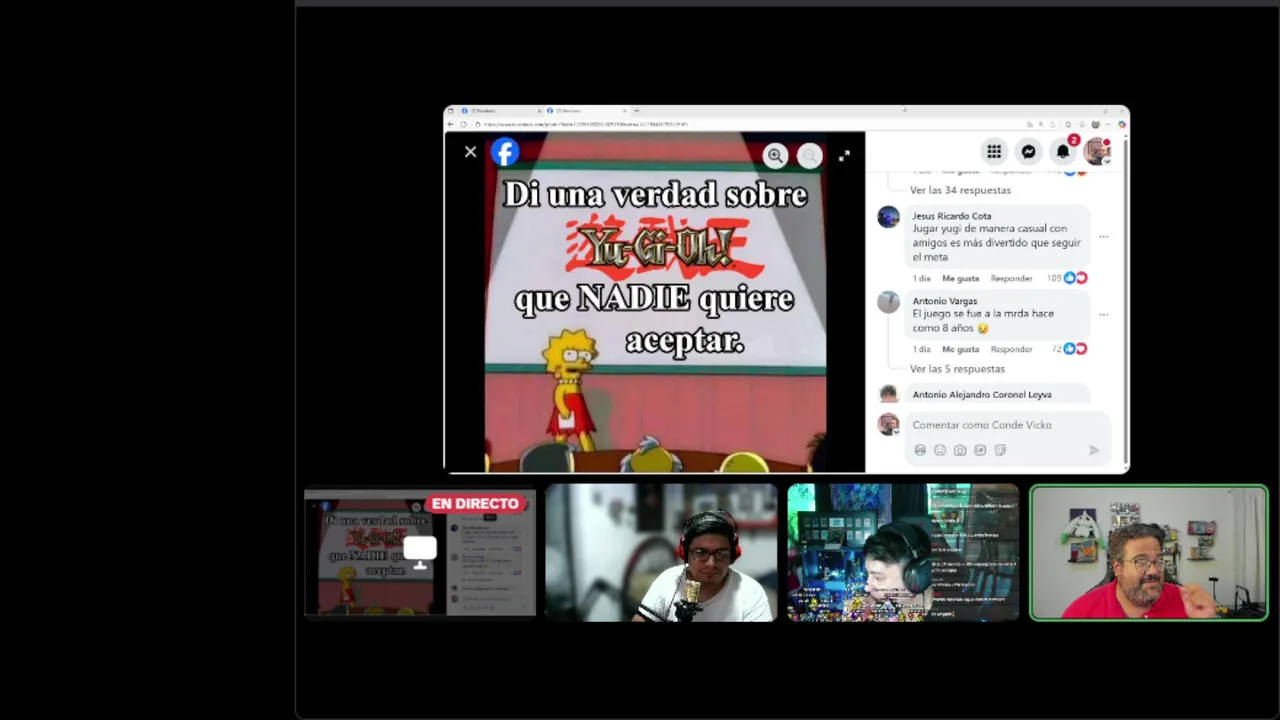Viewport: 1280px width, 720px height.
Task: Insert an avatar sticker in the comment
Action: click(920, 450)
